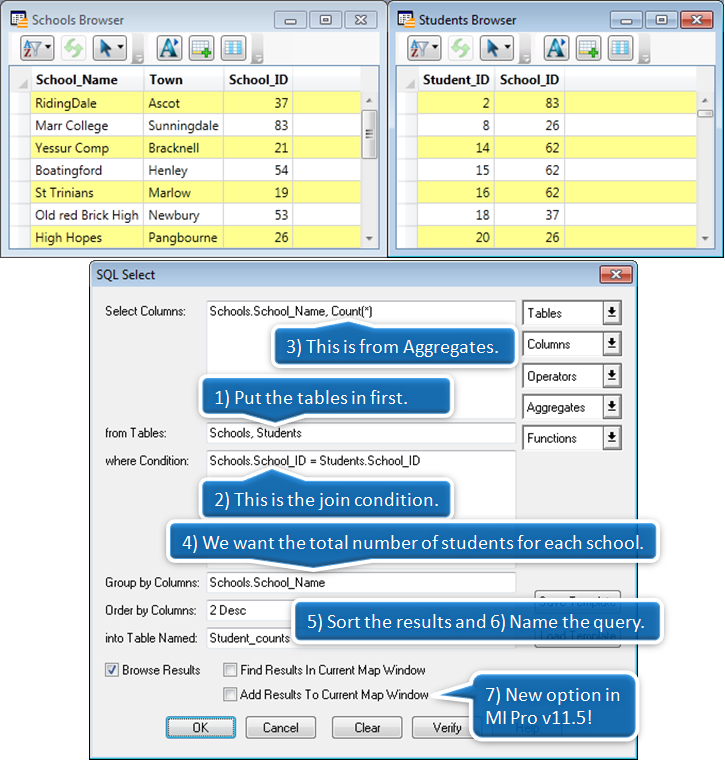The image size is (725, 761).
Task: Close the SQL Select dialog
Action: click(x=616, y=275)
